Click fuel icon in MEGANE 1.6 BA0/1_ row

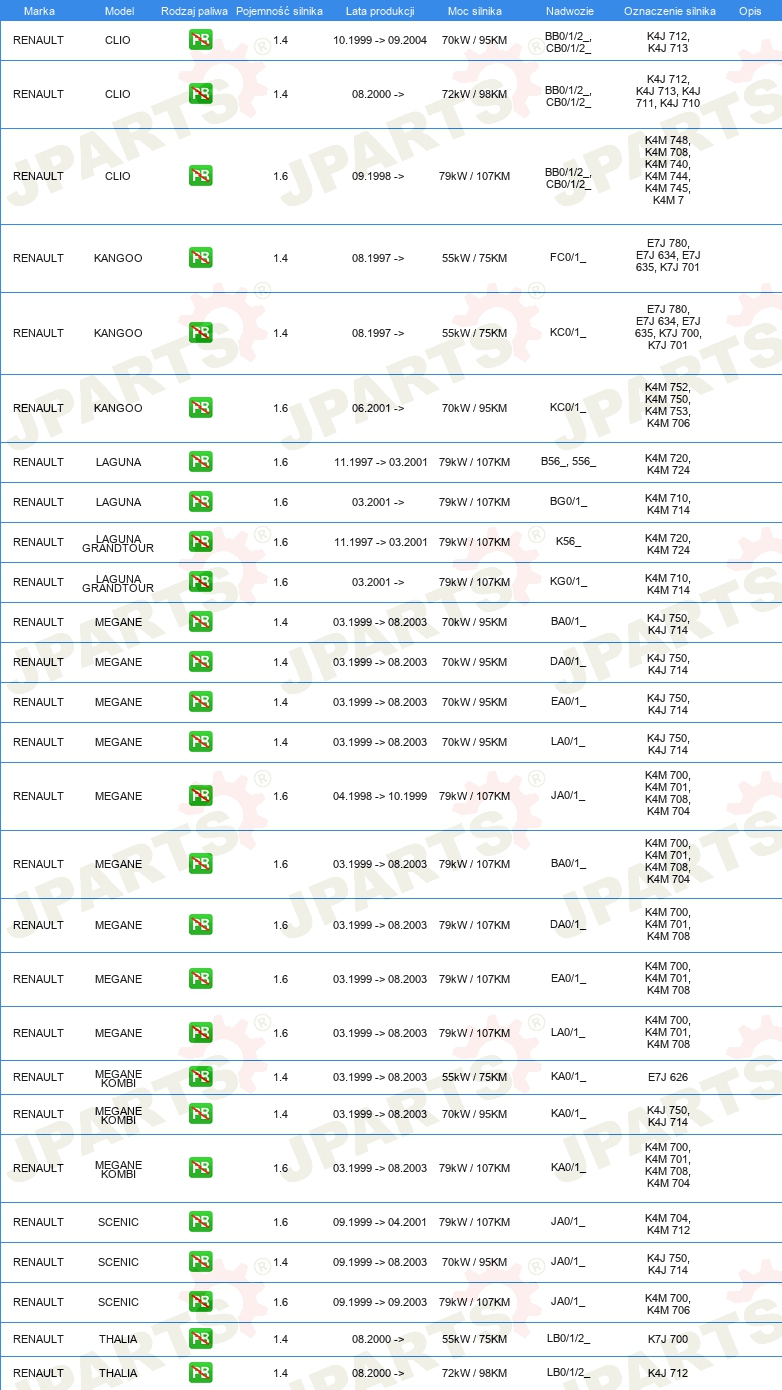200,864
